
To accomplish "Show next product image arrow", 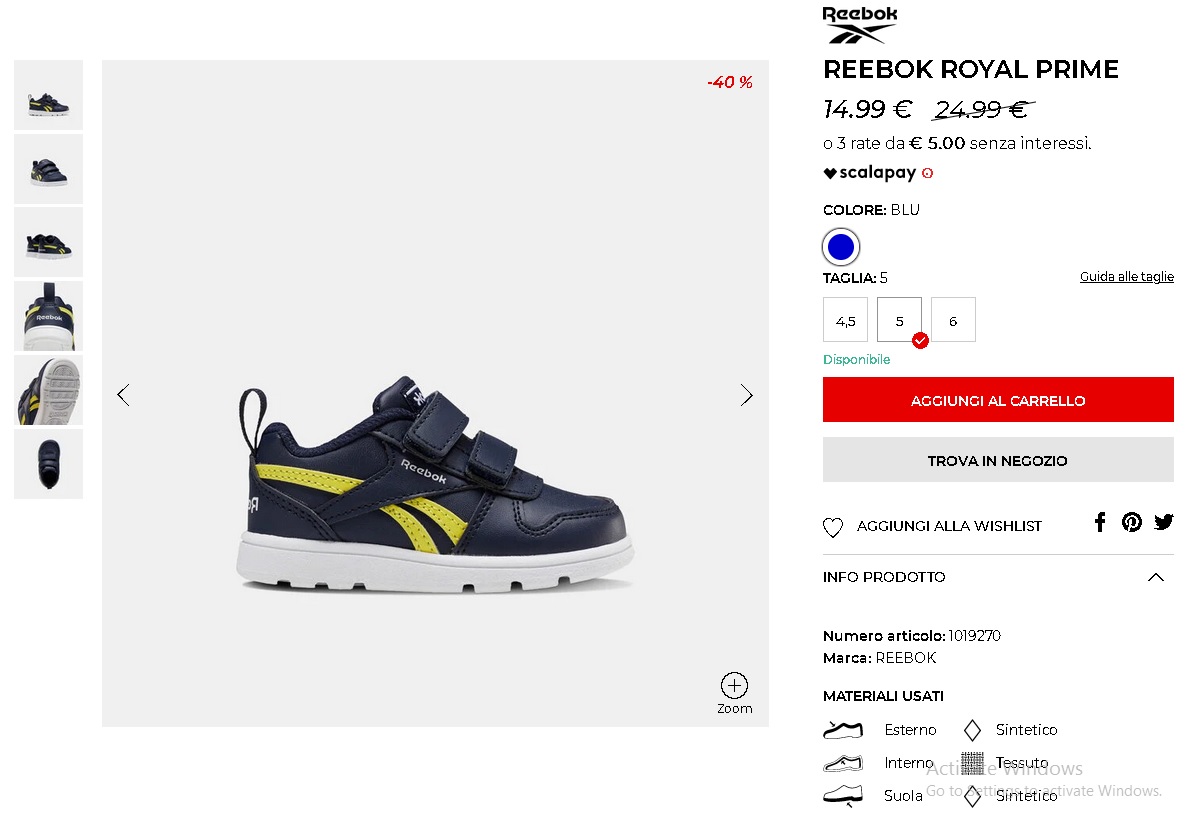I will click(746, 395).
